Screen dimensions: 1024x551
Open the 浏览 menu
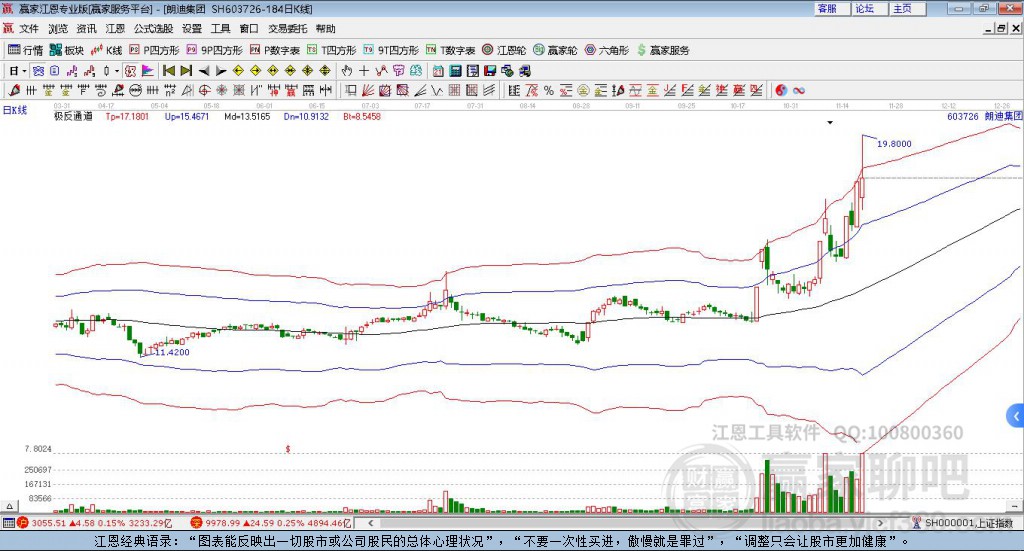[57, 29]
